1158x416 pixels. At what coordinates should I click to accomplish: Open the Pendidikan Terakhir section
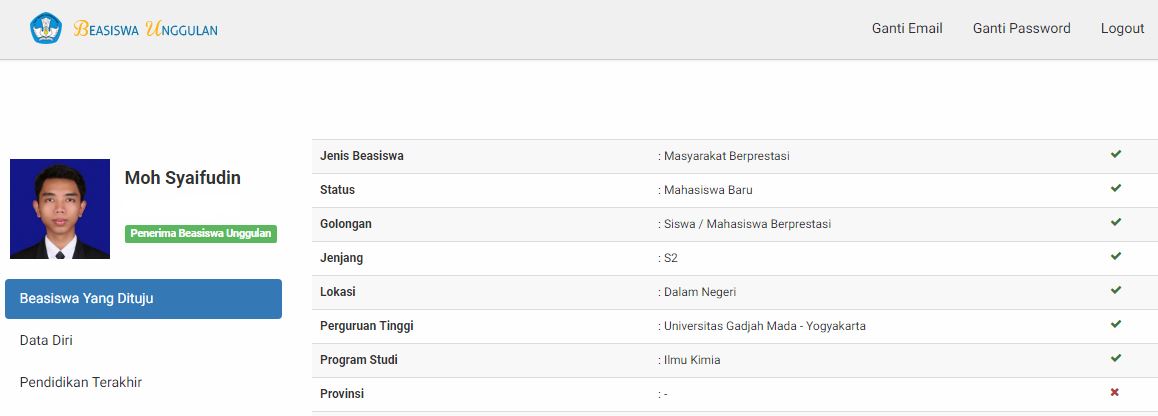pyautogui.click(x=80, y=383)
